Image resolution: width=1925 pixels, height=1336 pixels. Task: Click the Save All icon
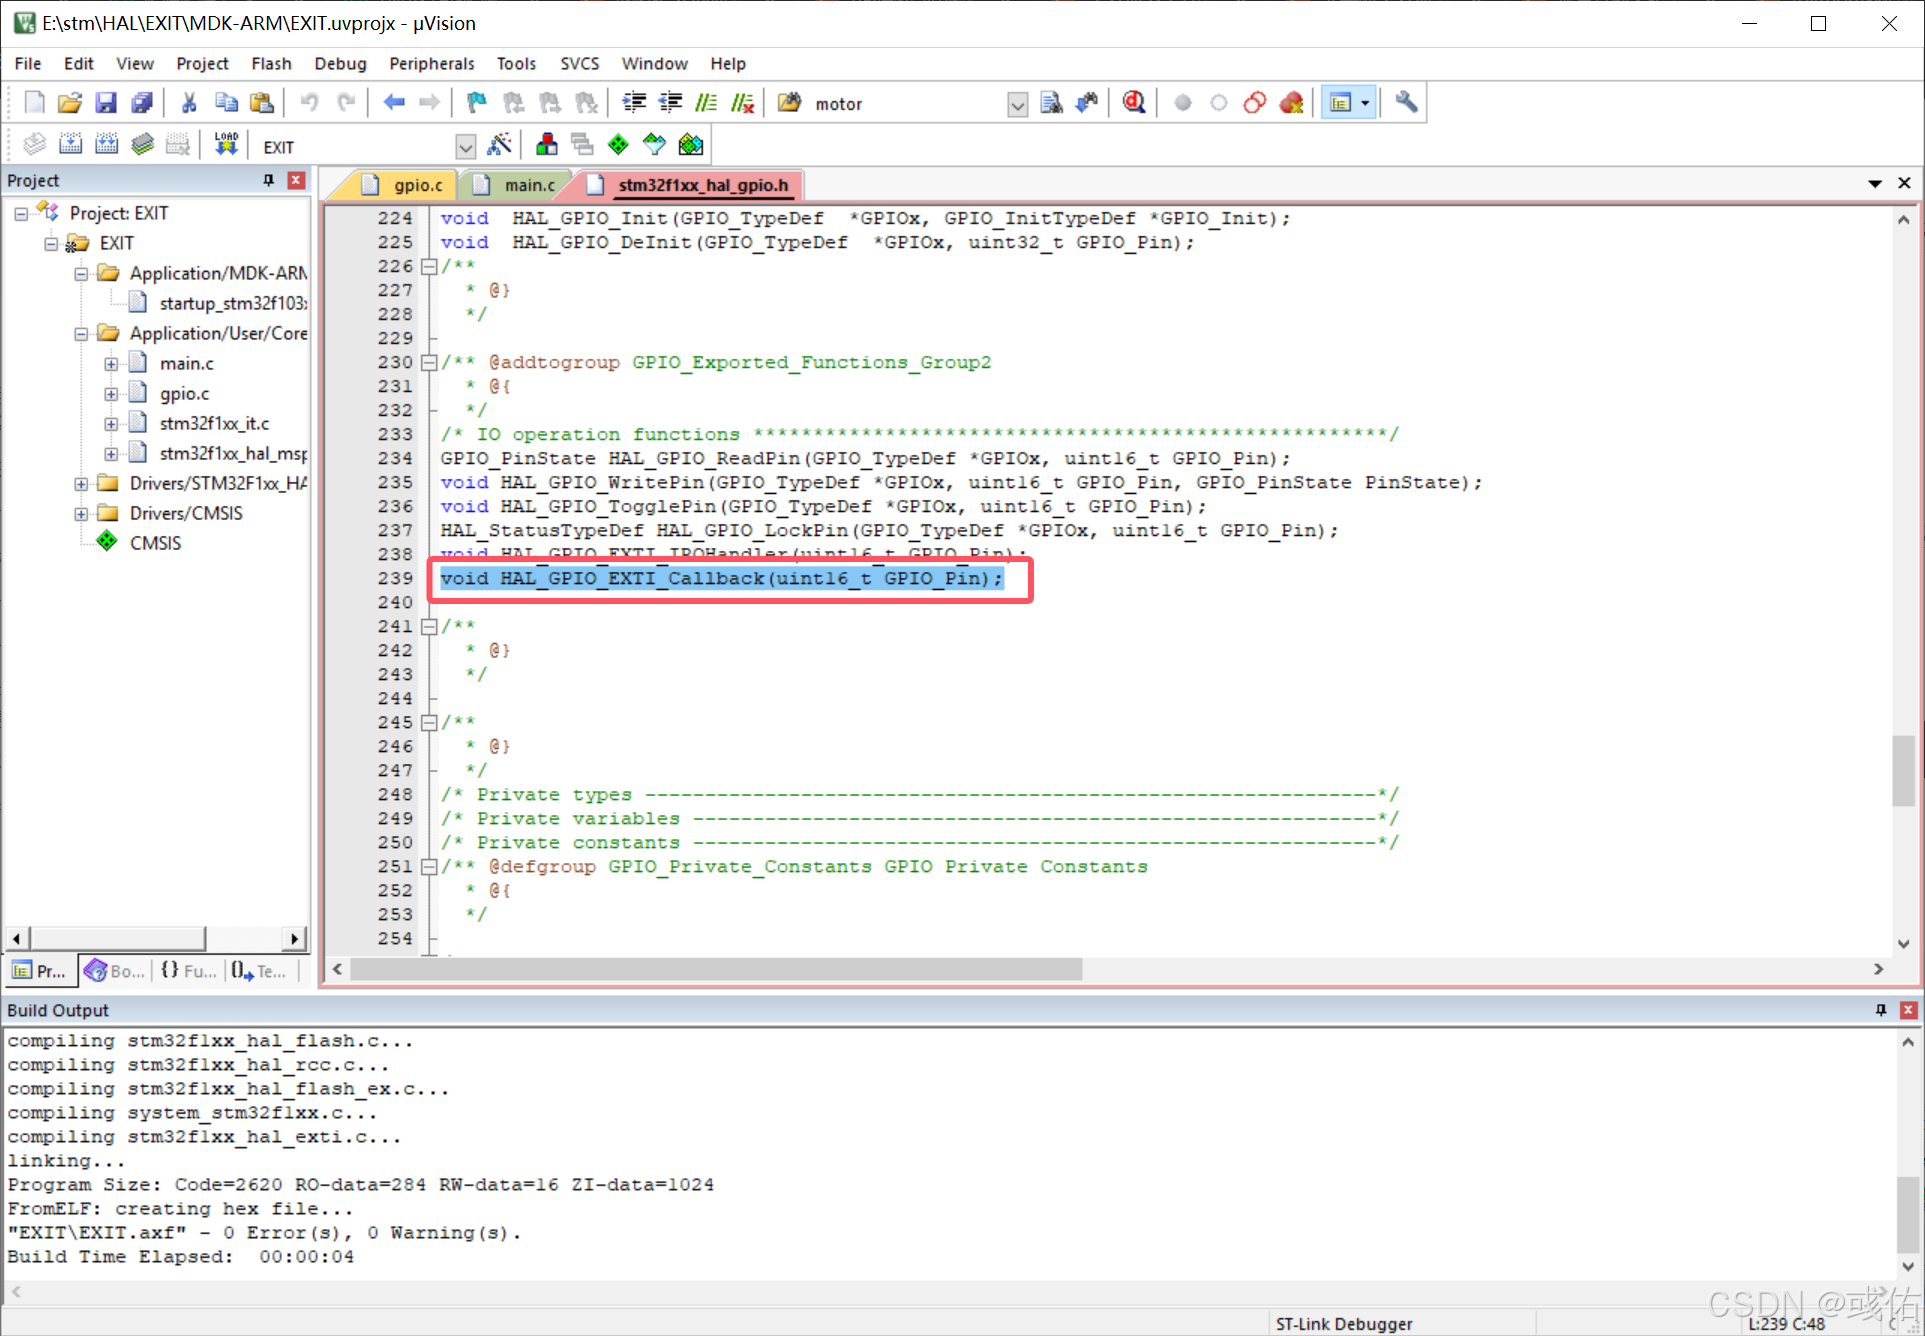click(142, 103)
